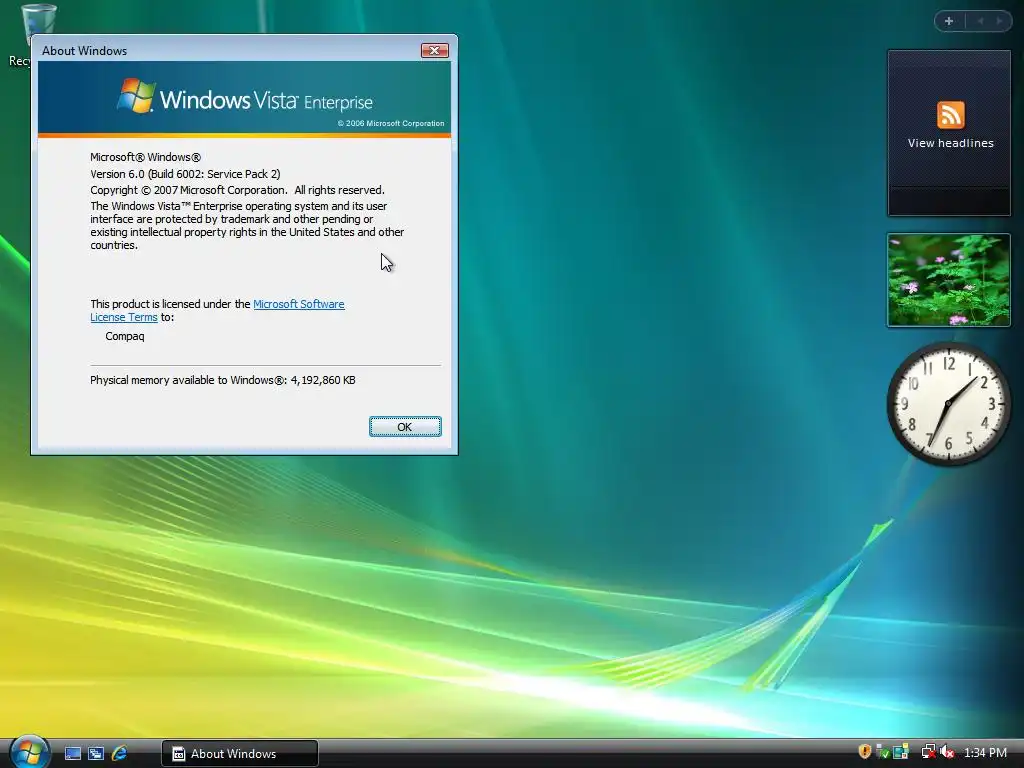The image size is (1024, 768).
Task: Open the Start menu orb
Action: [x=28, y=752]
